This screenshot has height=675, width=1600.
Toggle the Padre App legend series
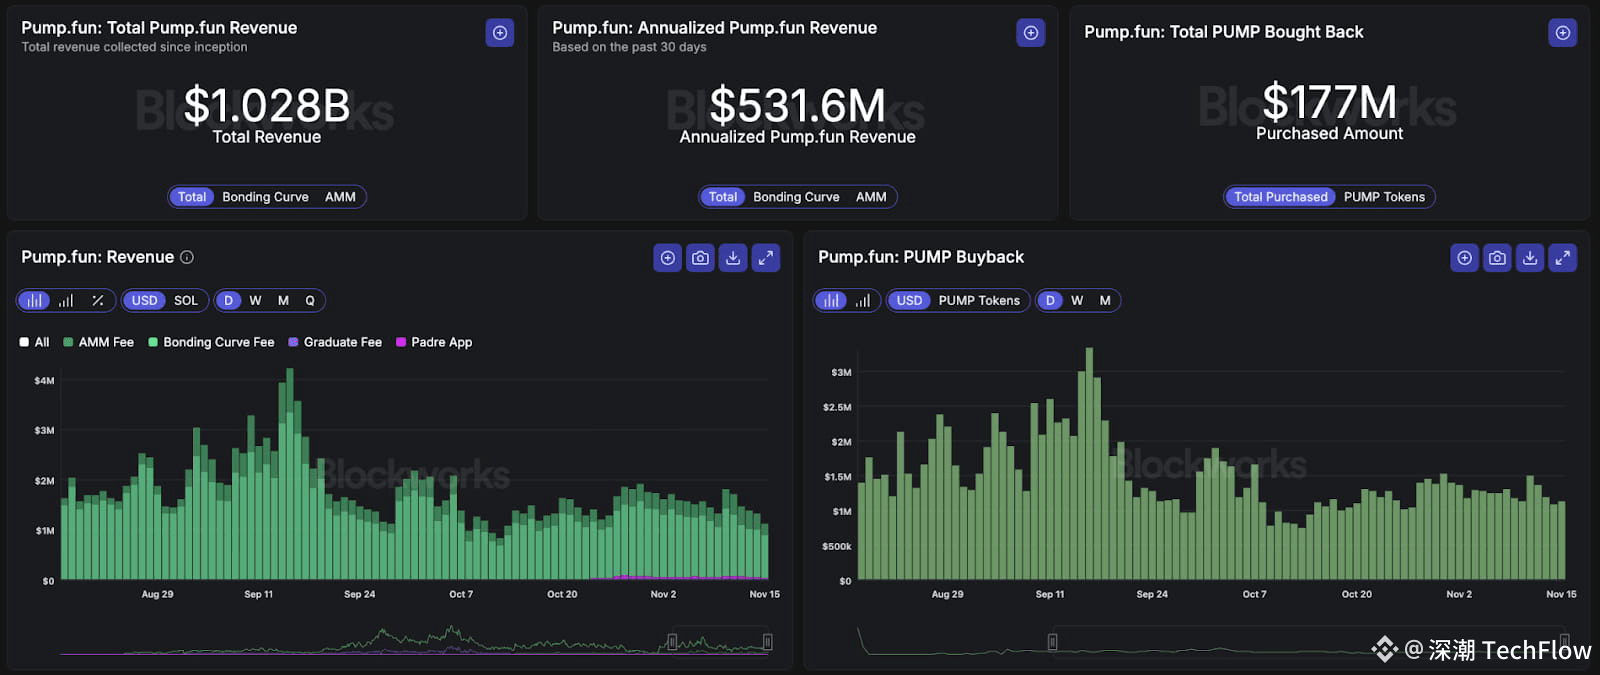click(434, 342)
